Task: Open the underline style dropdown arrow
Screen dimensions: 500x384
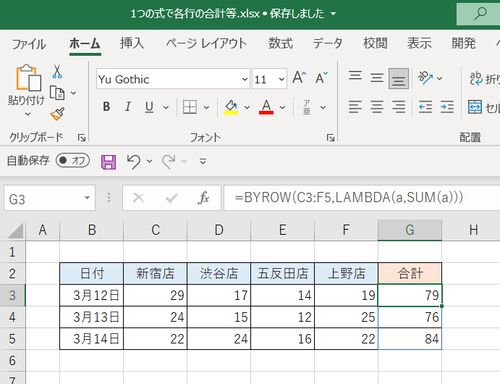Action: 166,107
